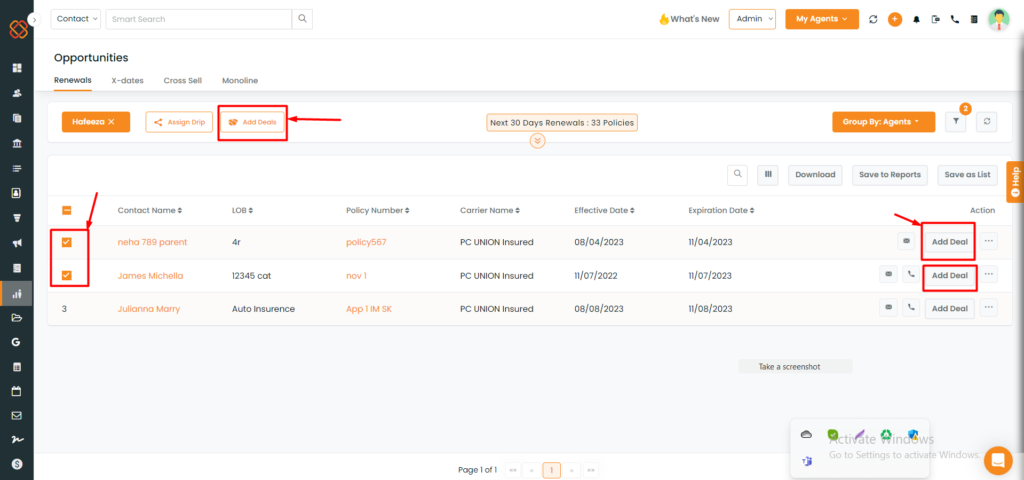Remove the Hafeeza filter chip
Image resolution: width=1024 pixels, height=480 pixels.
click(x=111, y=121)
